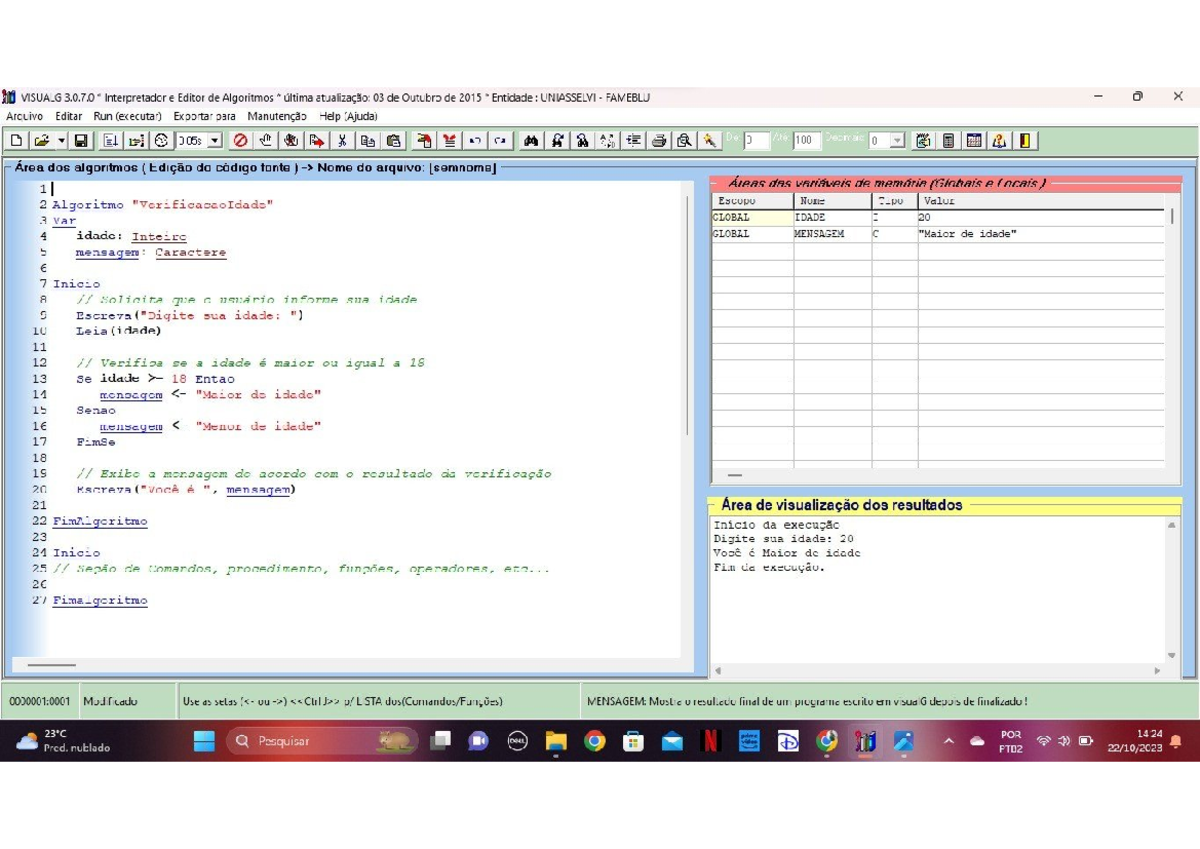Click the redo arrow icon
This screenshot has width=1200, height=849.
[x=500, y=141]
